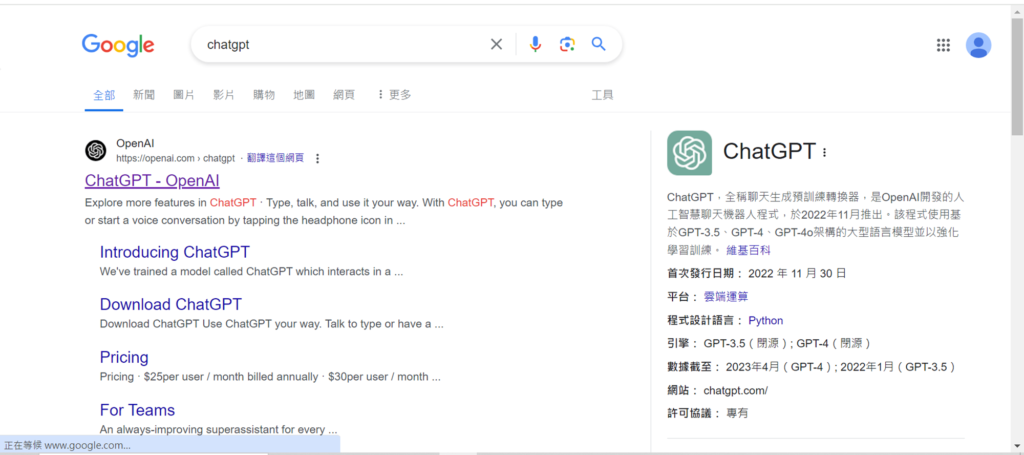
Task: Open the three-dot menu beside openai.com result
Action: tap(318, 158)
